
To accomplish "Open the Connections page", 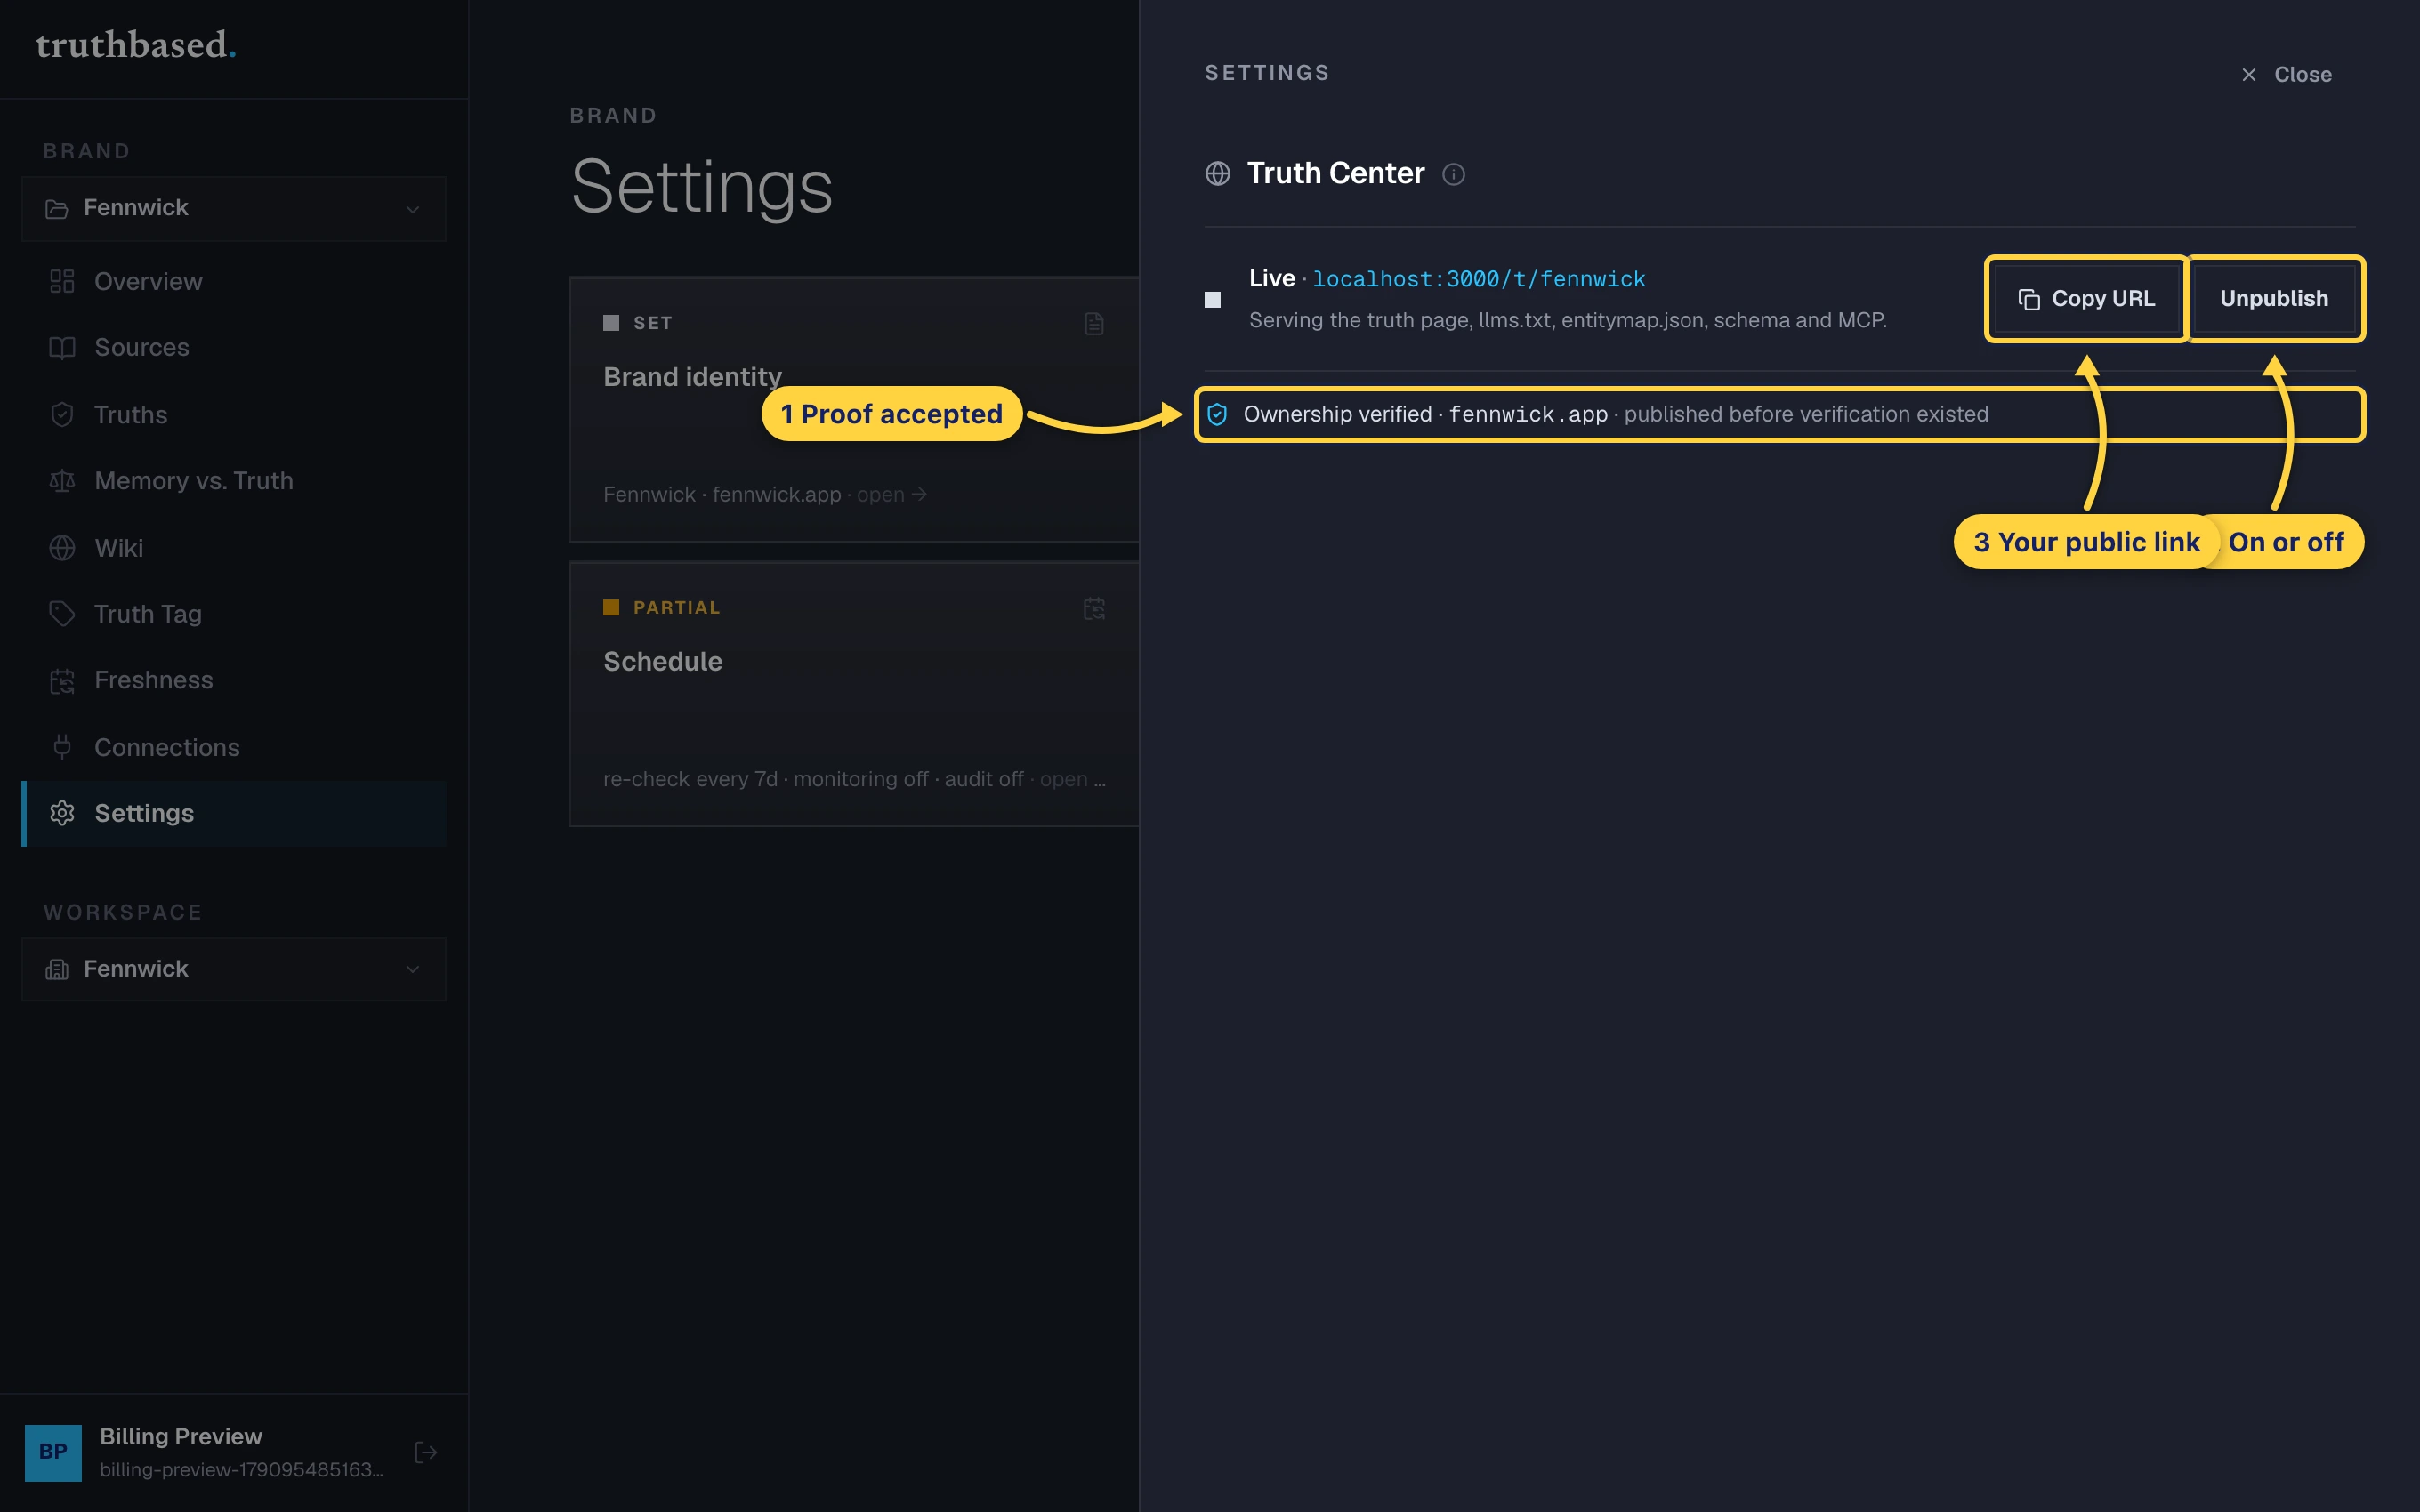I will [x=233, y=747].
